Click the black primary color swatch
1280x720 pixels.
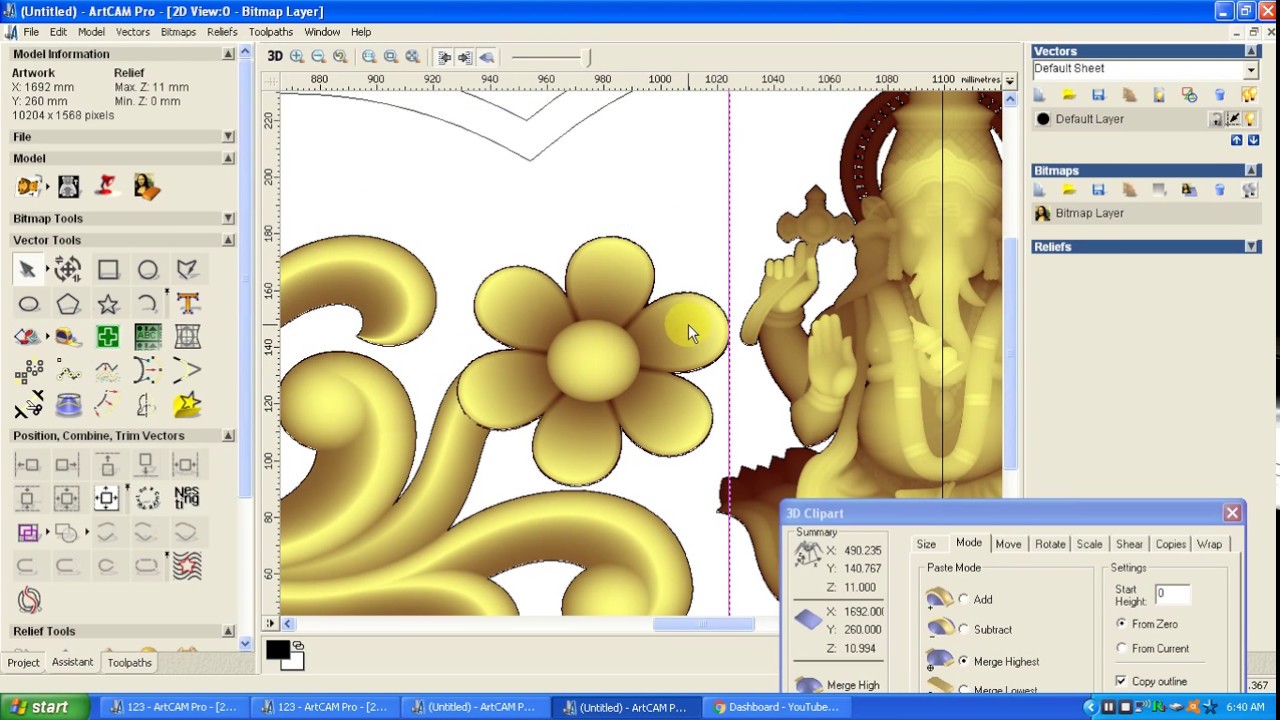(278, 650)
